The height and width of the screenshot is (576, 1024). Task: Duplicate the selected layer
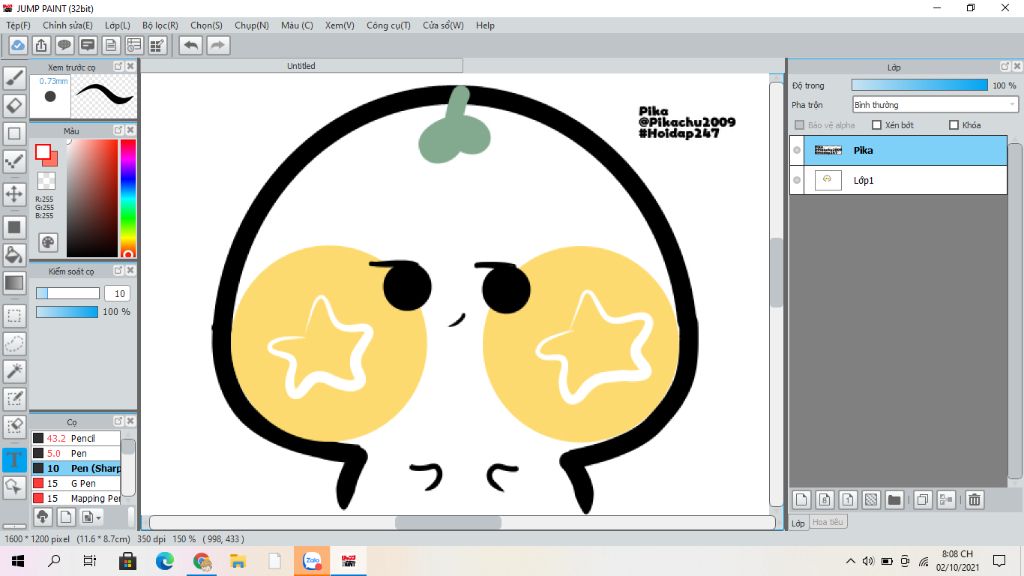click(922, 500)
